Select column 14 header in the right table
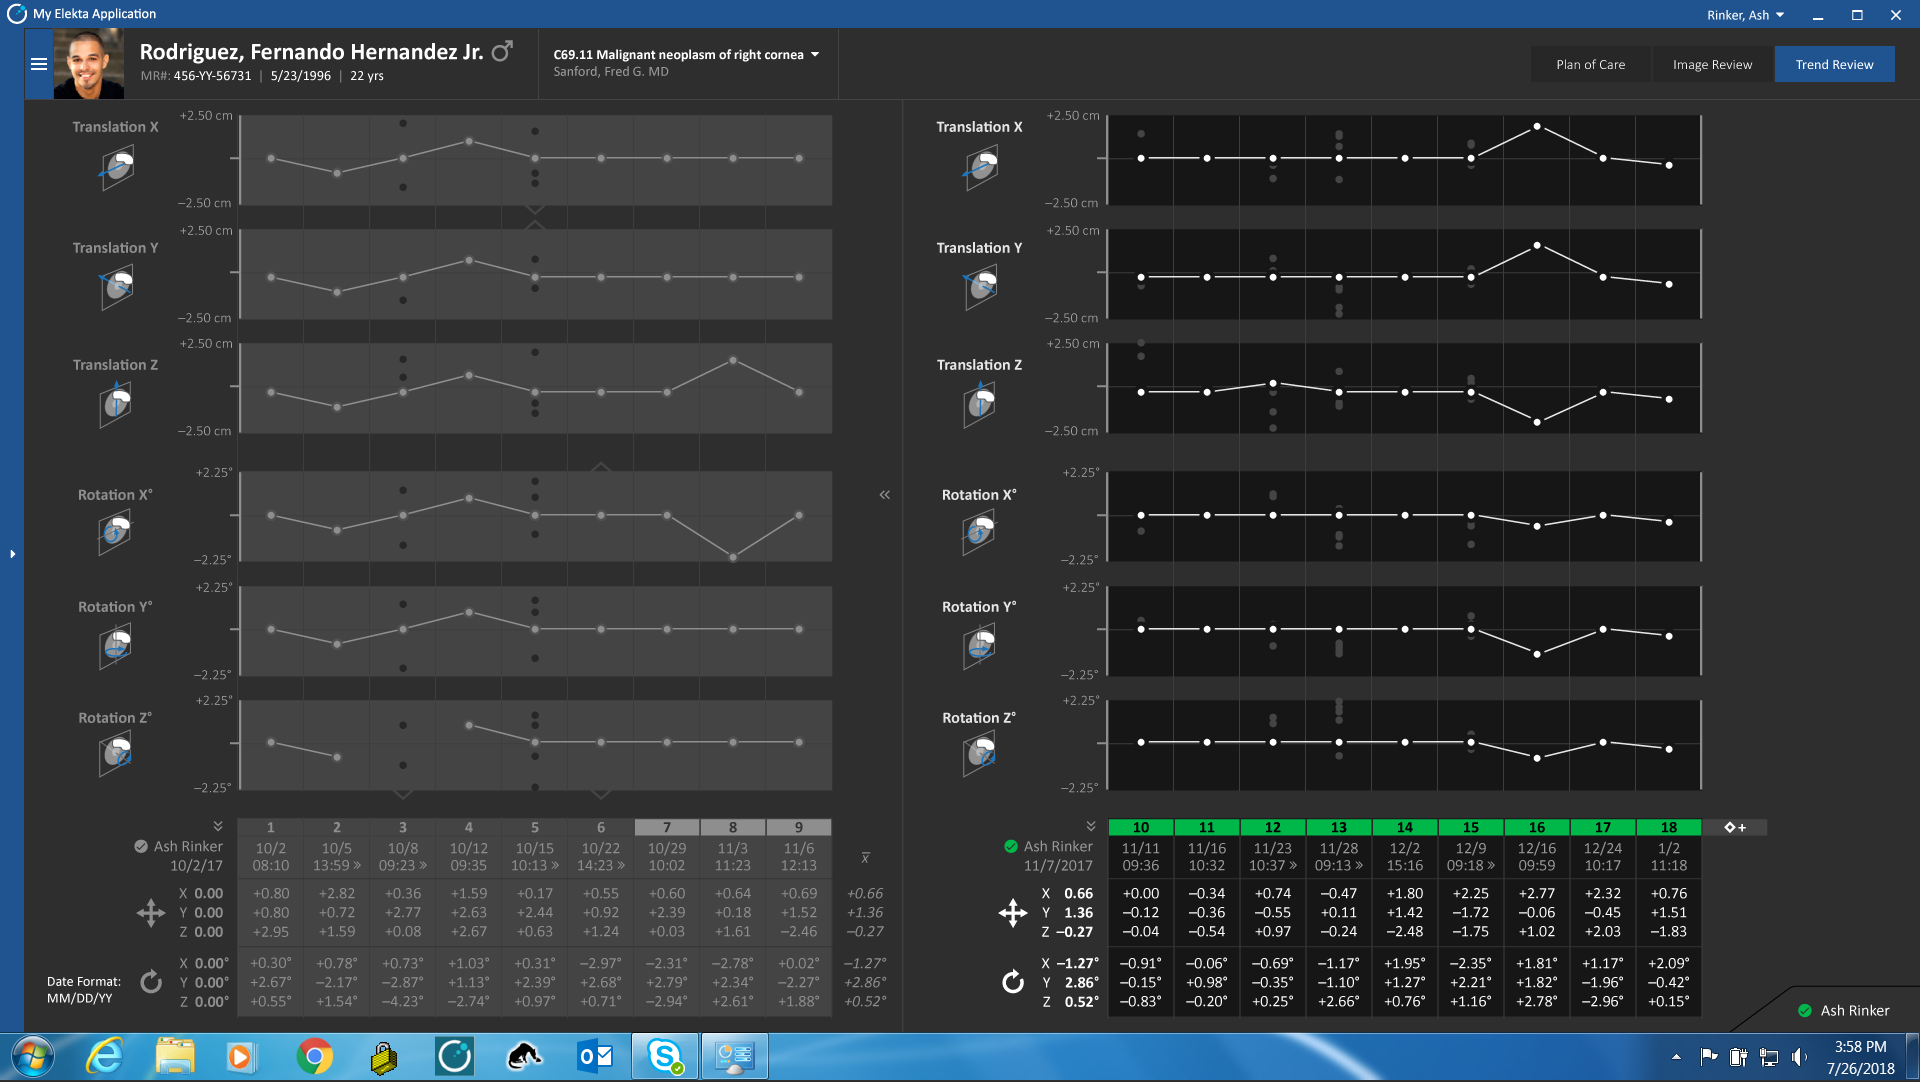The width and height of the screenshot is (1920, 1082). 1405,827
